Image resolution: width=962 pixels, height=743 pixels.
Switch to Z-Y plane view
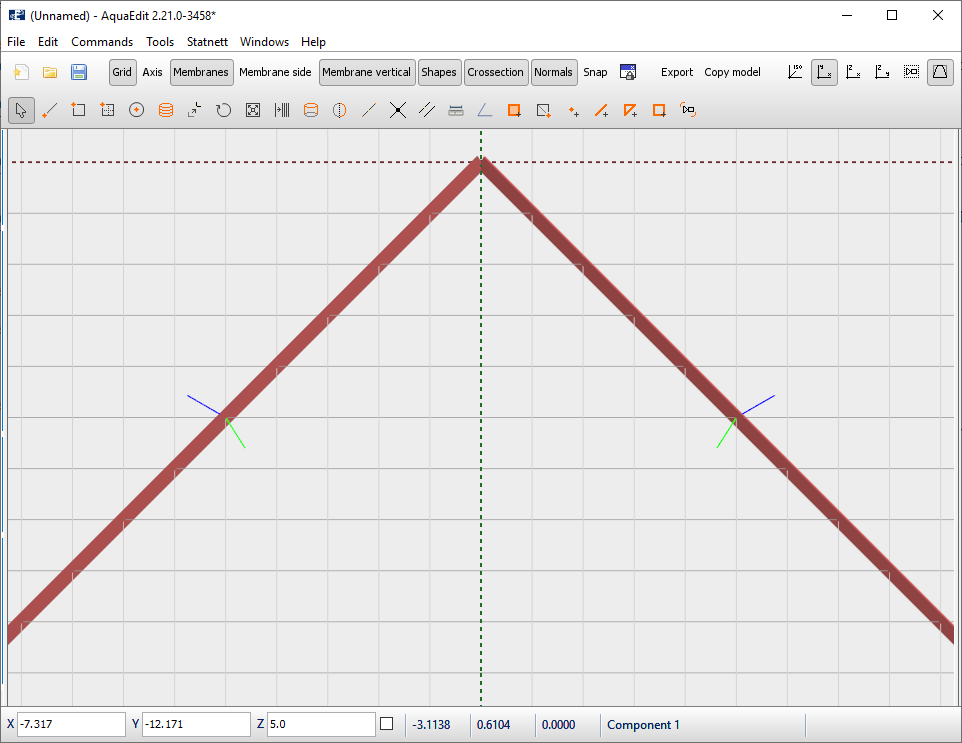(x=882, y=72)
